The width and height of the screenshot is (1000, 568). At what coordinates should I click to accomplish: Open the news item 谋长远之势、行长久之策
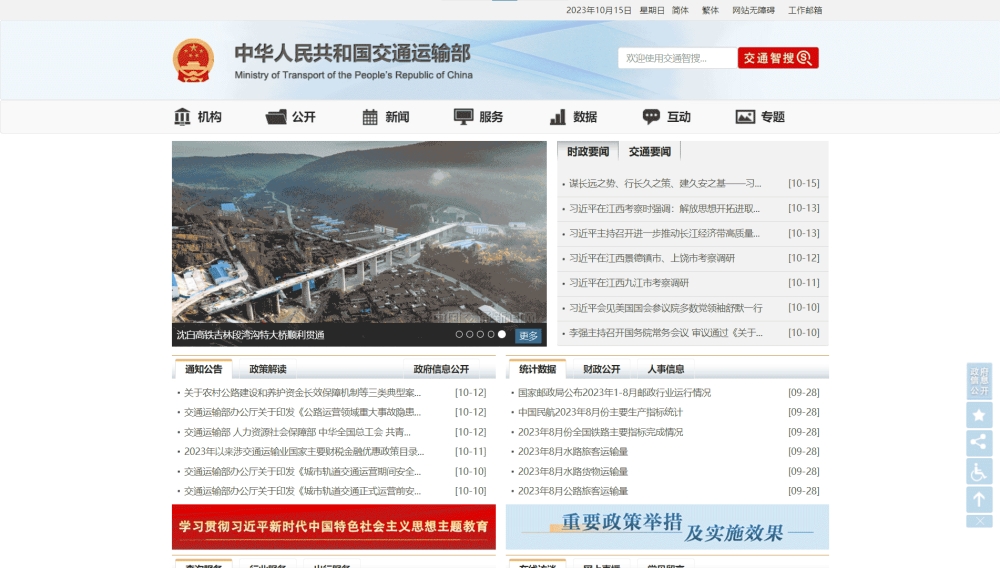[x=665, y=184]
